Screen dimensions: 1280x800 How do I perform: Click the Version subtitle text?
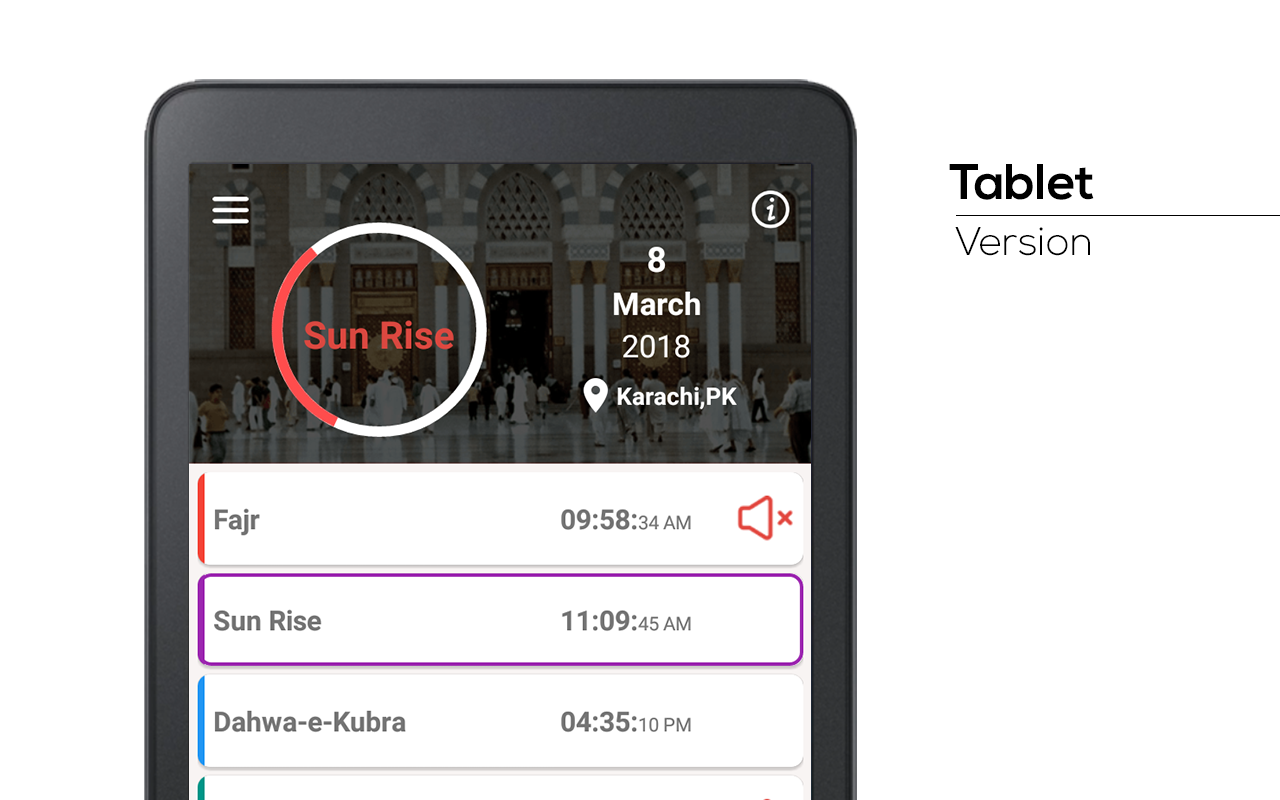pos(1023,242)
